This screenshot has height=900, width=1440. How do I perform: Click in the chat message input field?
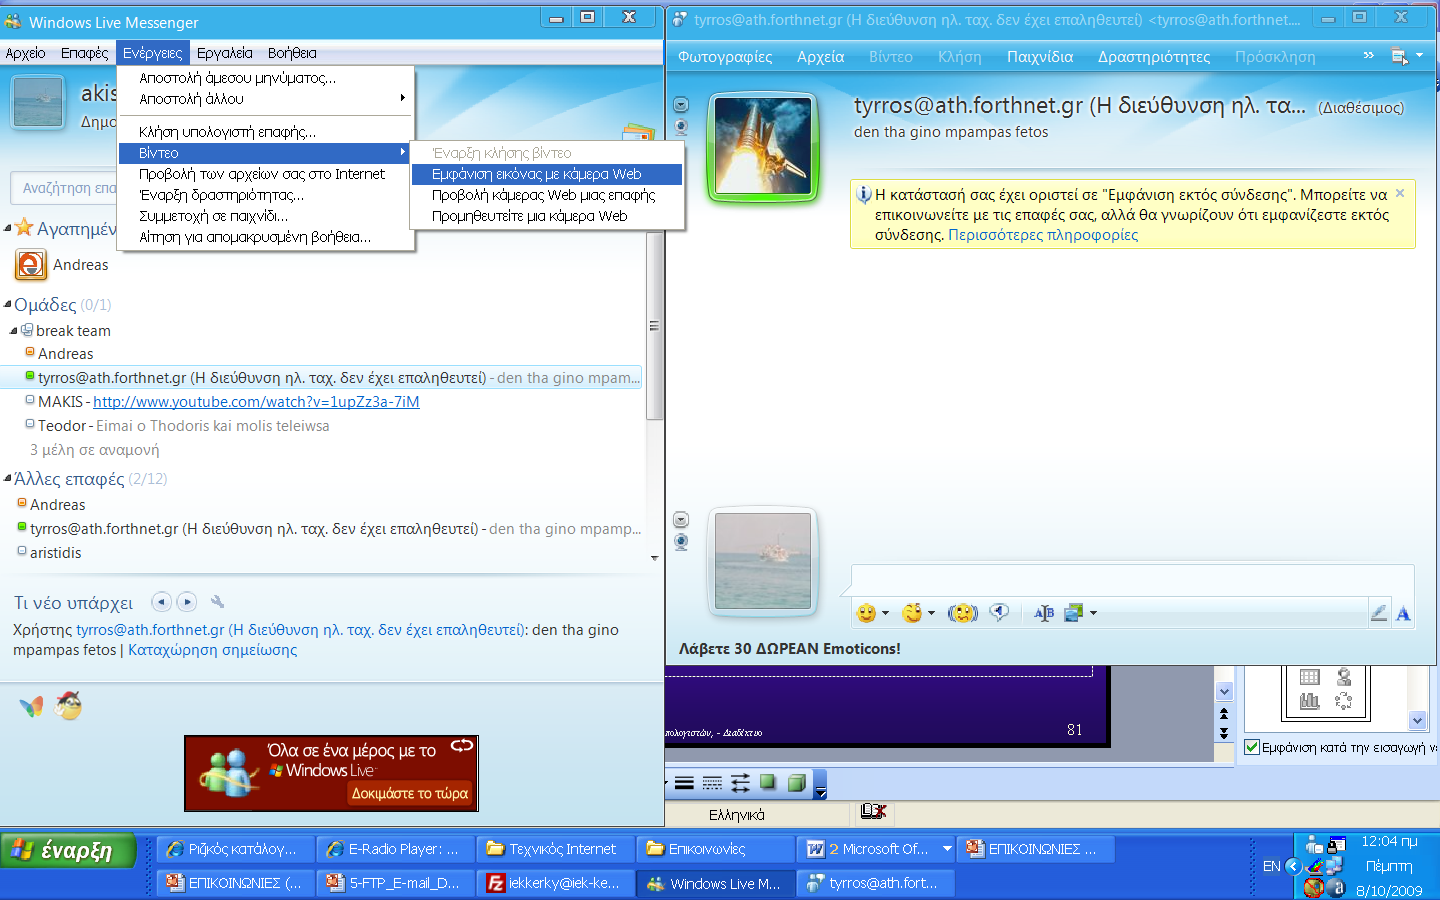click(x=1132, y=582)
